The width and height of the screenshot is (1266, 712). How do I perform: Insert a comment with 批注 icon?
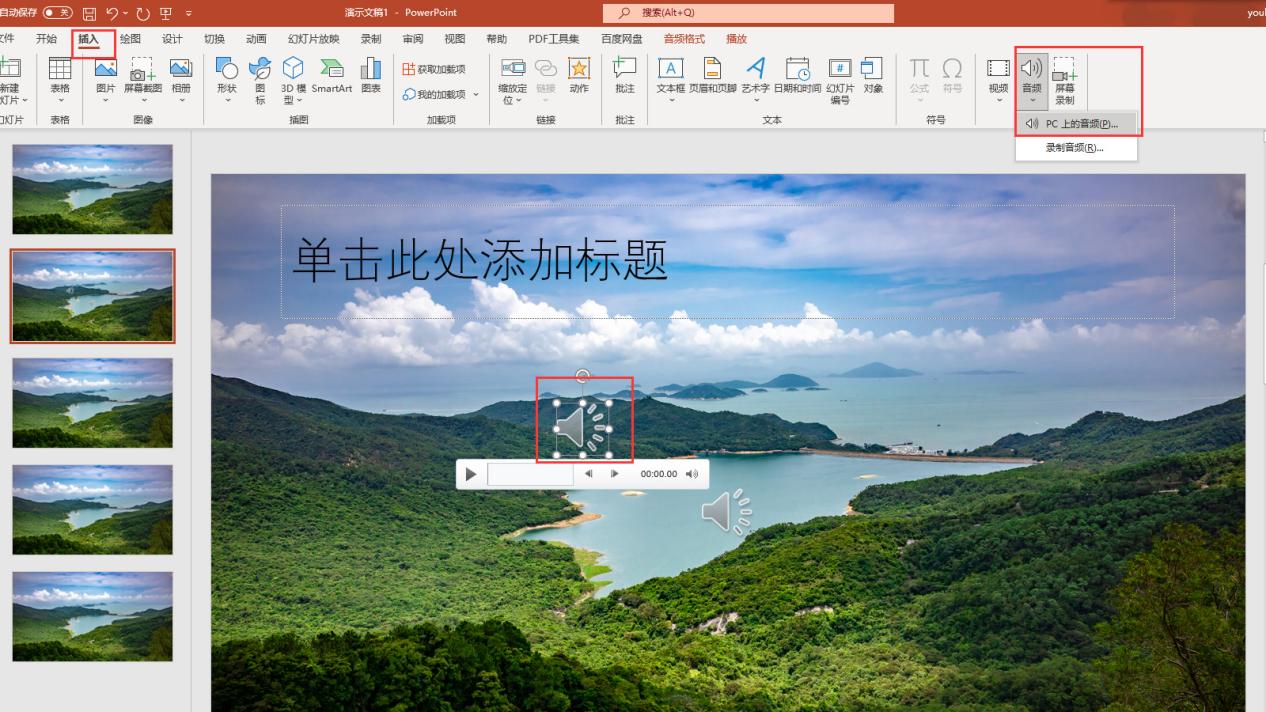click(625, 76)
